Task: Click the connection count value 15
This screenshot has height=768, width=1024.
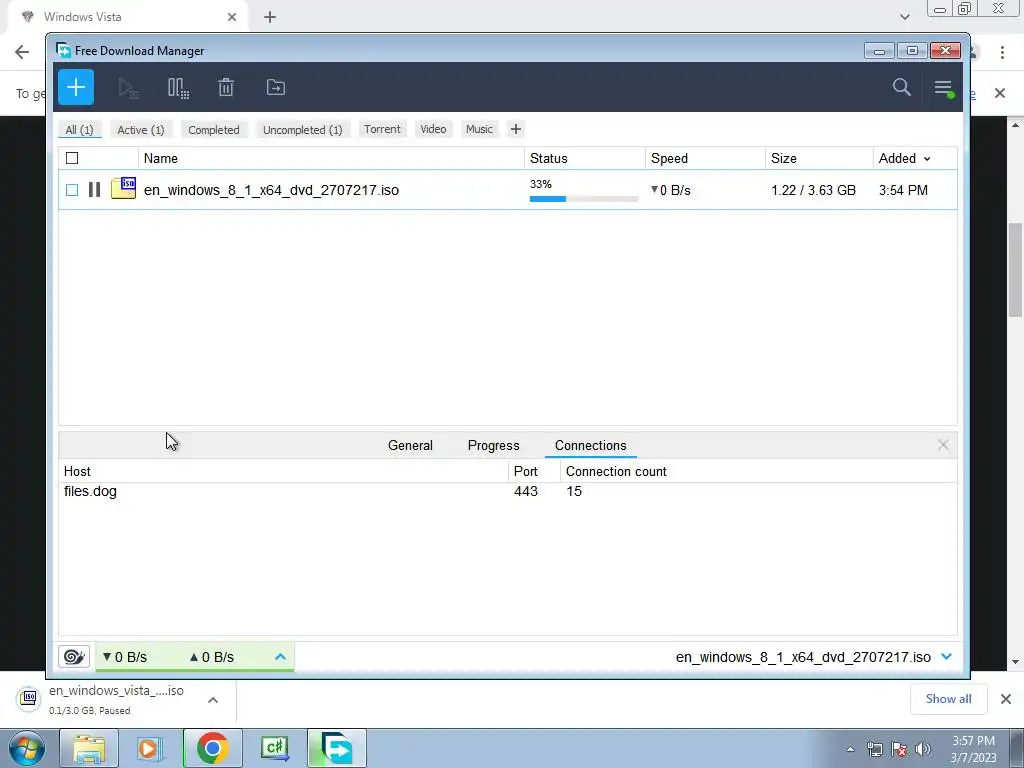Action: pyautogui.click(x=574, y=491)
